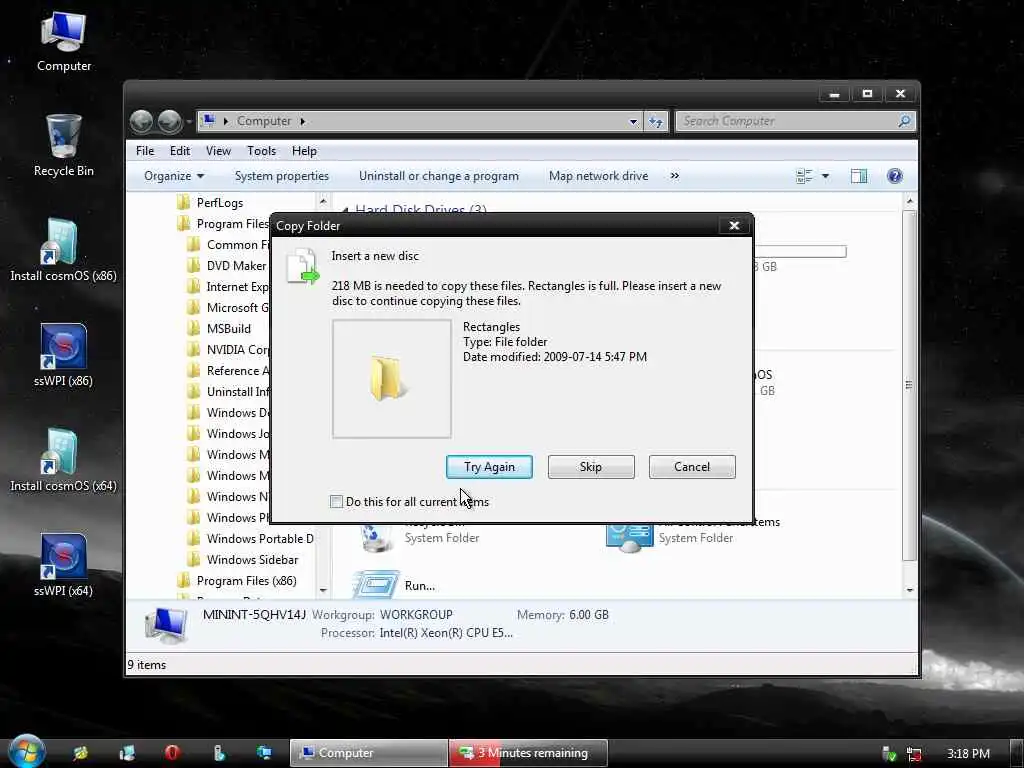Show more toolbar commands chevron
The image size is (1024, 768).
675,176
